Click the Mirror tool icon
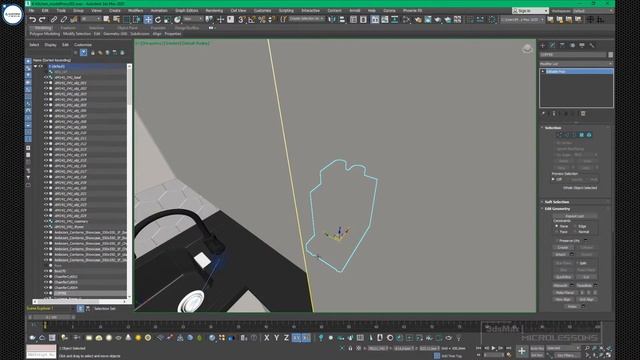The width and height of the screenshot is (640, 360). tap(332, 20)
